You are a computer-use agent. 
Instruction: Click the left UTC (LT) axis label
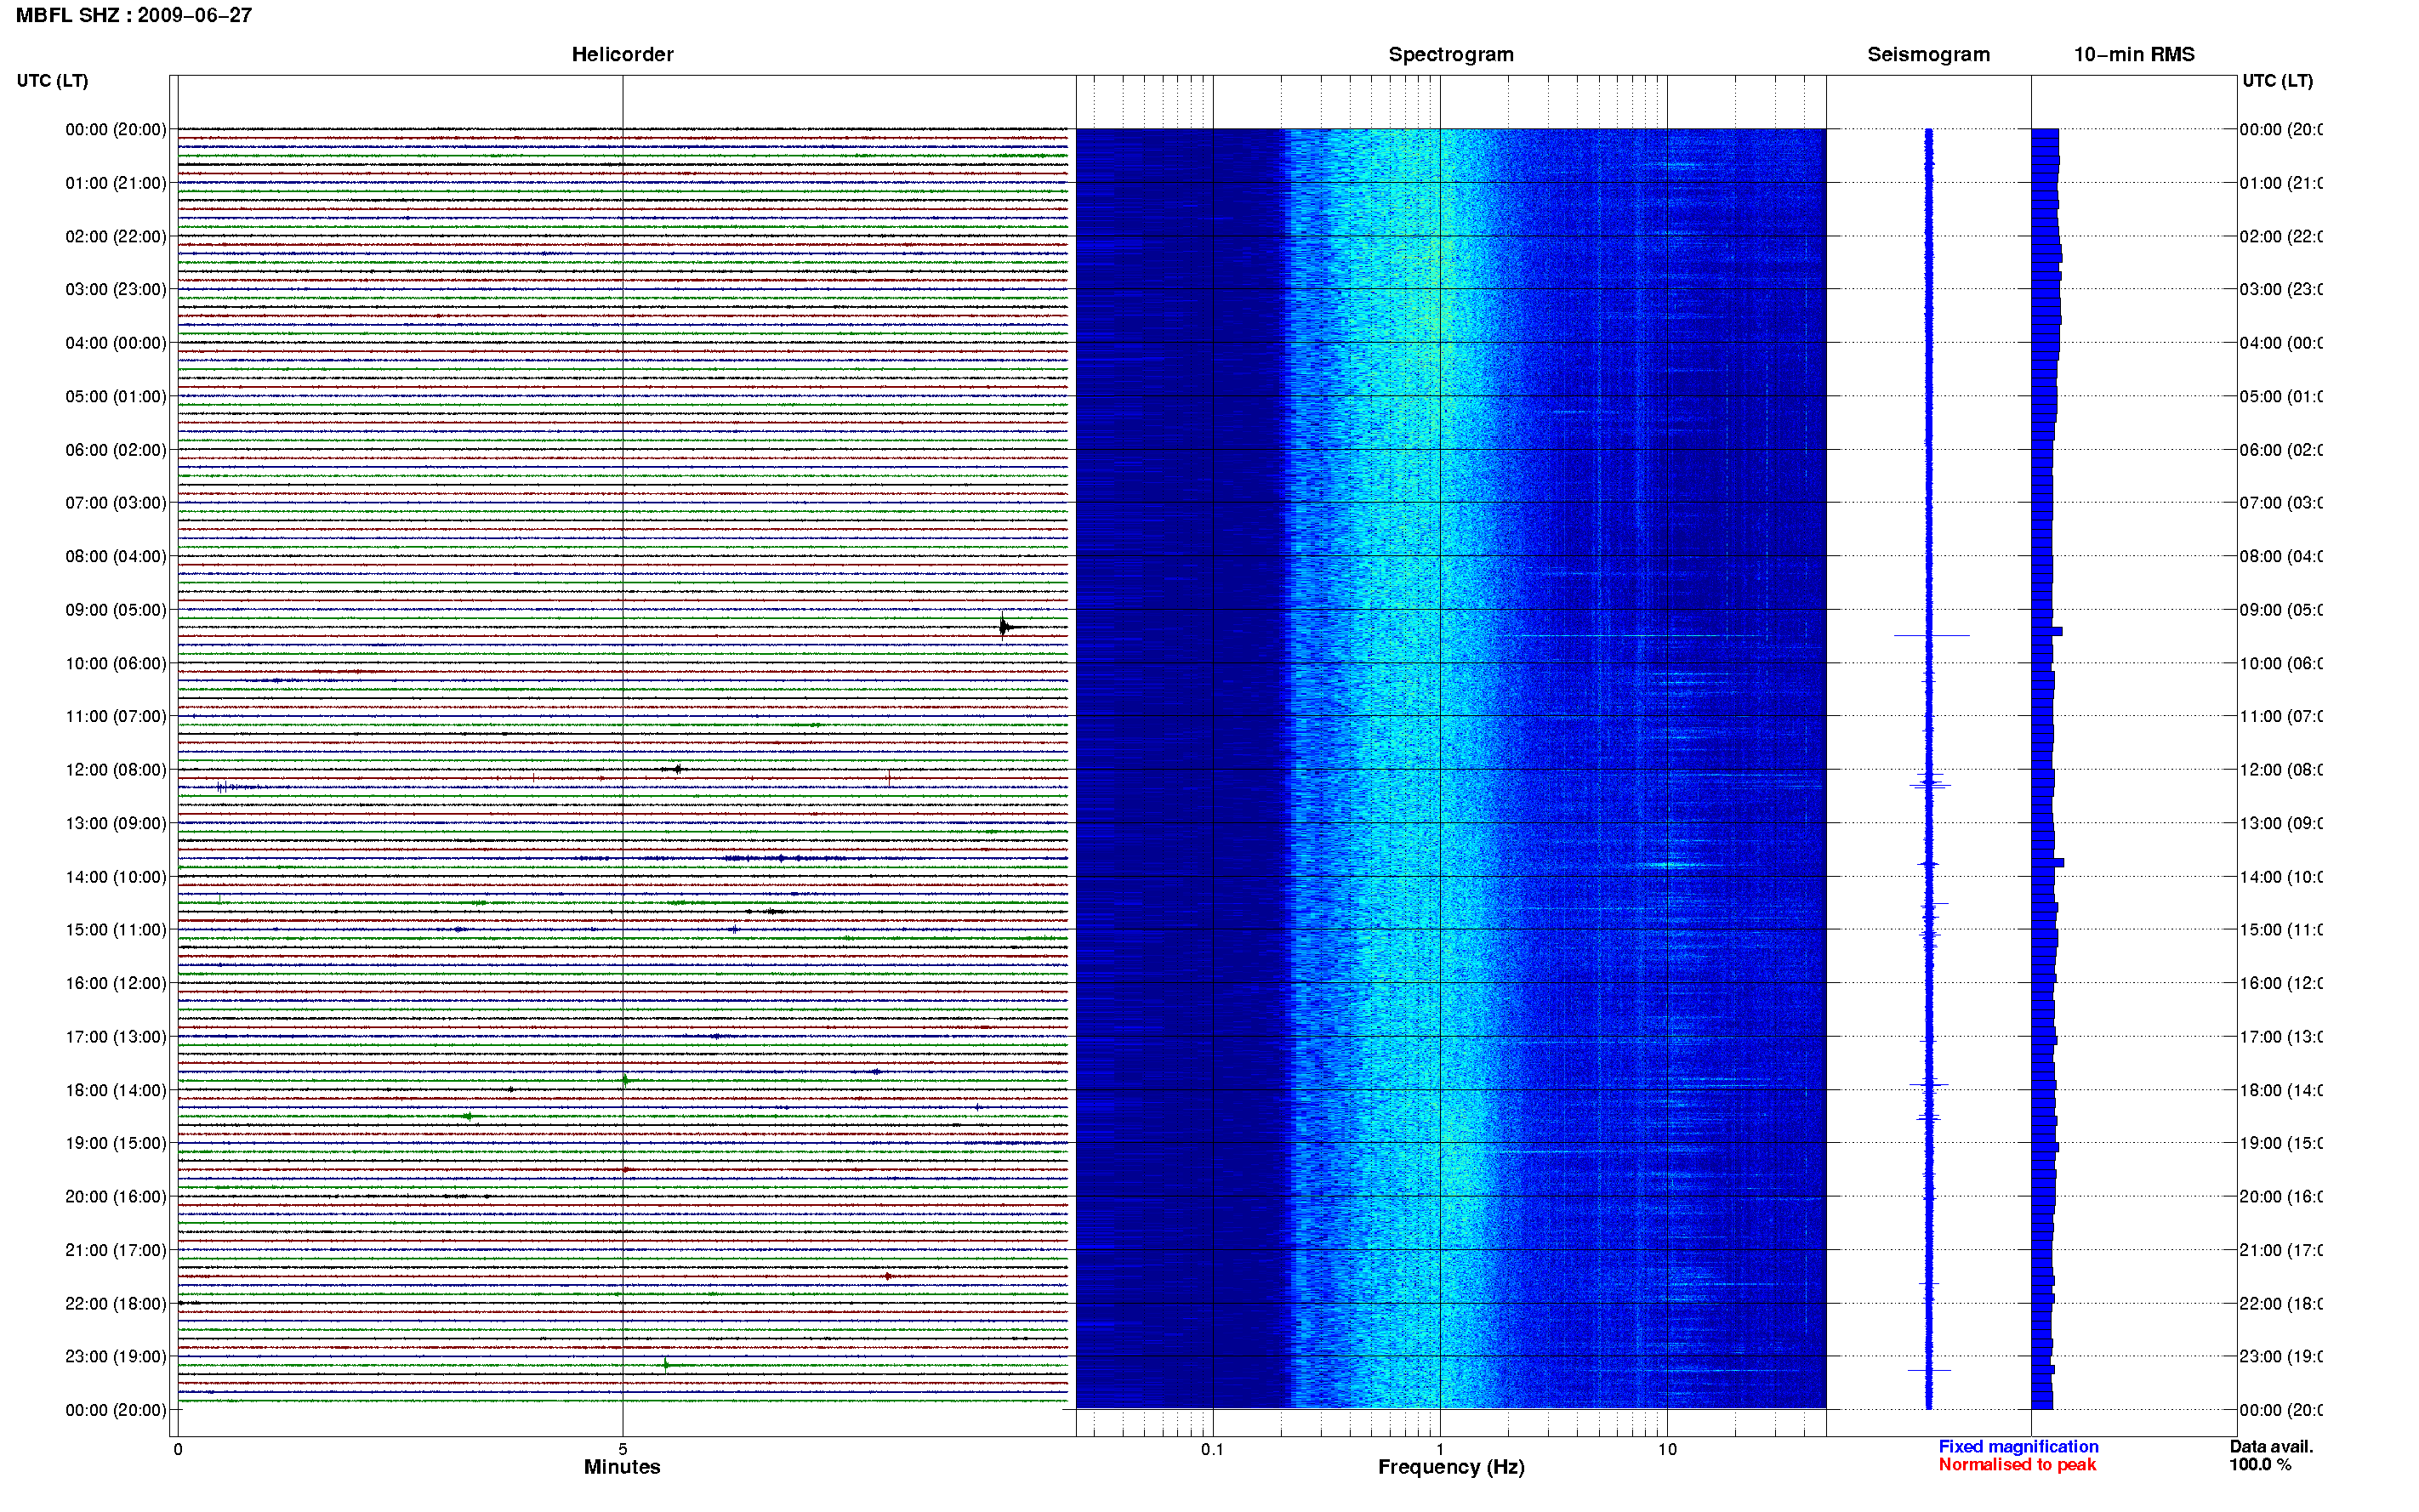tap(52, 80)
